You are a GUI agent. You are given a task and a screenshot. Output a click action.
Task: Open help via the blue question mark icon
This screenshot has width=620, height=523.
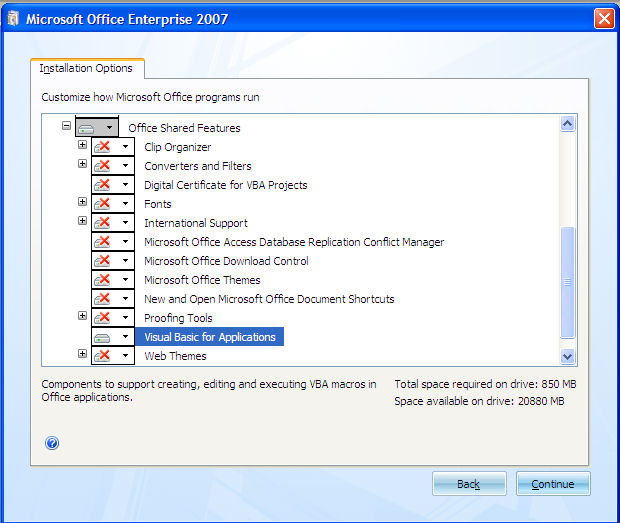click(x=52, y=443)
